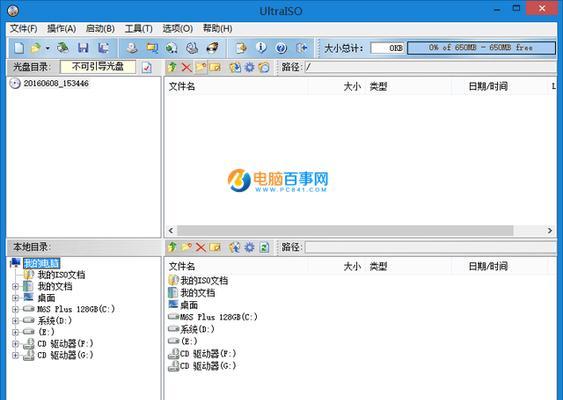563x400 pixels.
Task: Click red X delete in local toolbar
Action: pyautogui.click(x=201, y=247)
